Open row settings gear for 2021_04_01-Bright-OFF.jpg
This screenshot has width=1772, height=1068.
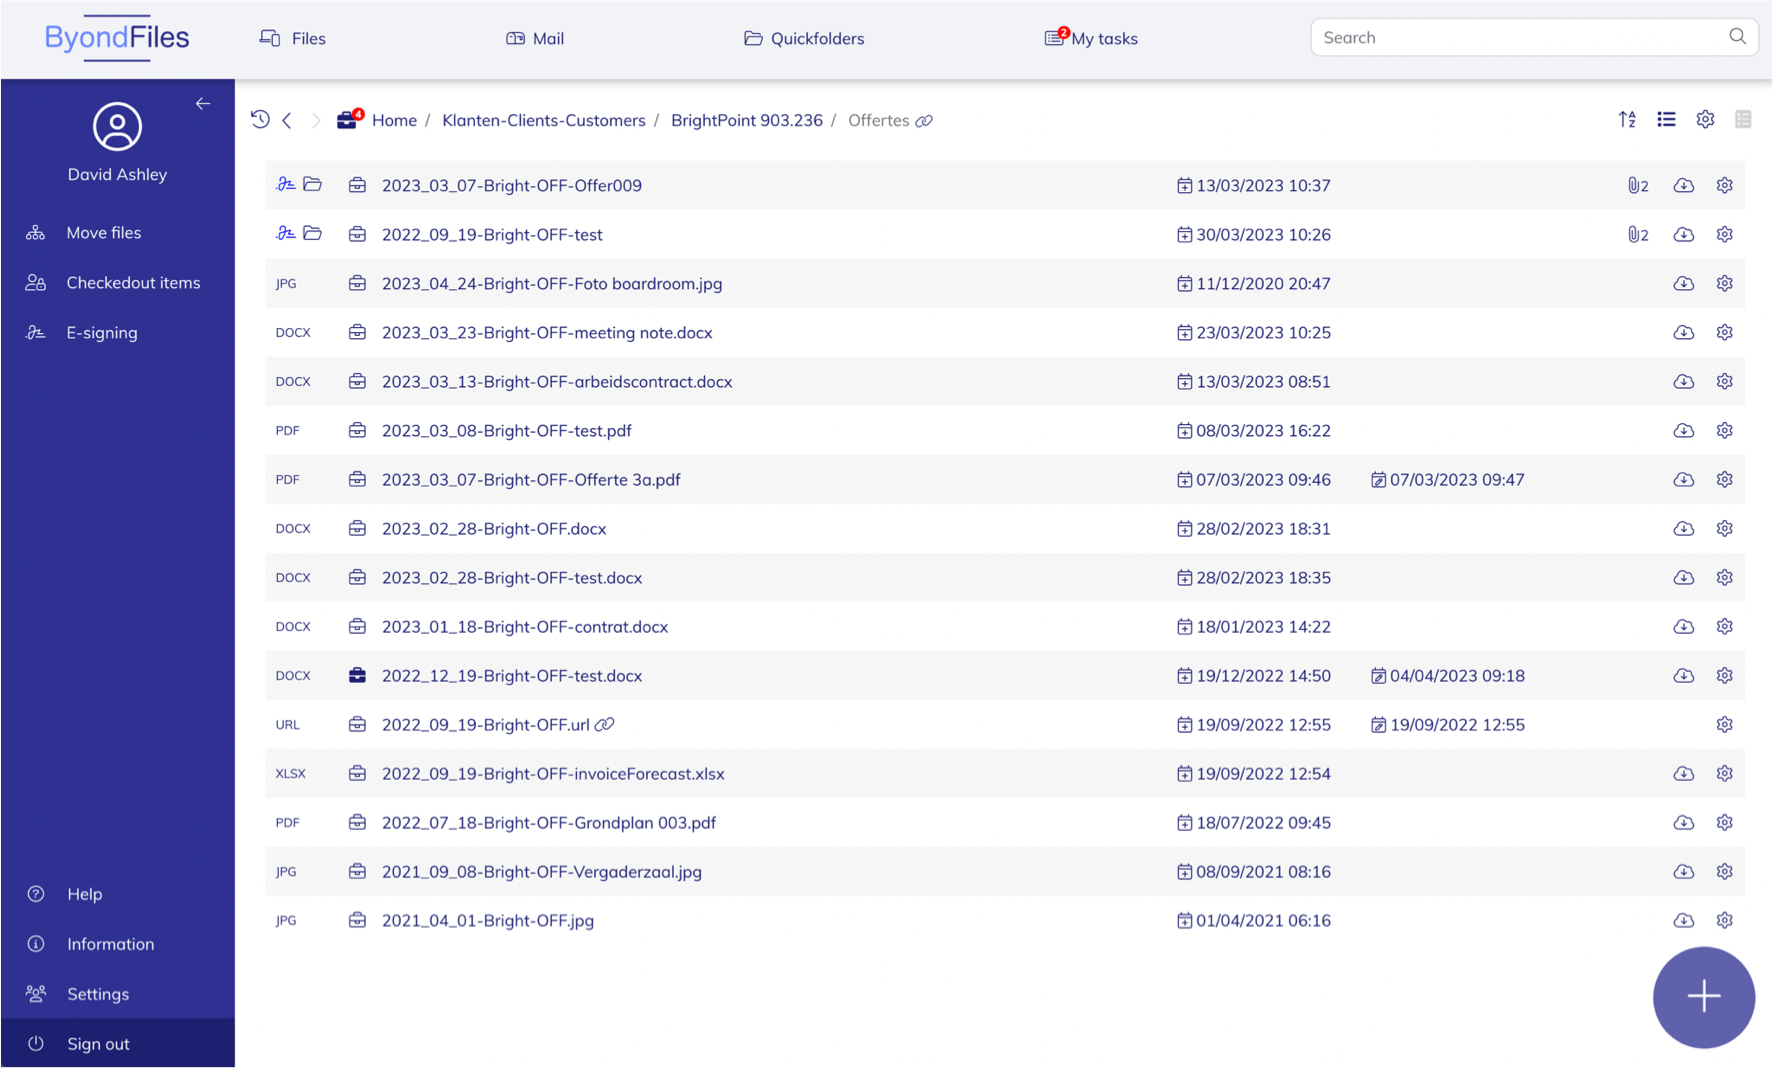click(1724, 921)
